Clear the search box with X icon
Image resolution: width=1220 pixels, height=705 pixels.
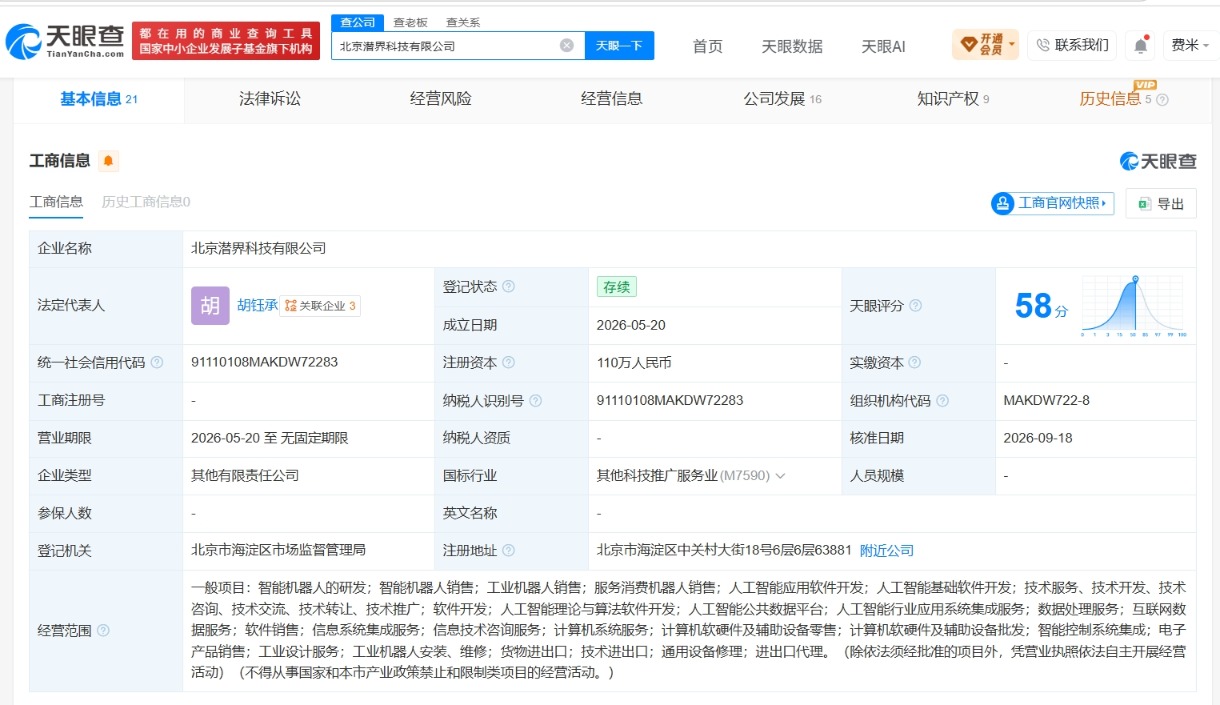pyautogui.click(x=566, y=45)
